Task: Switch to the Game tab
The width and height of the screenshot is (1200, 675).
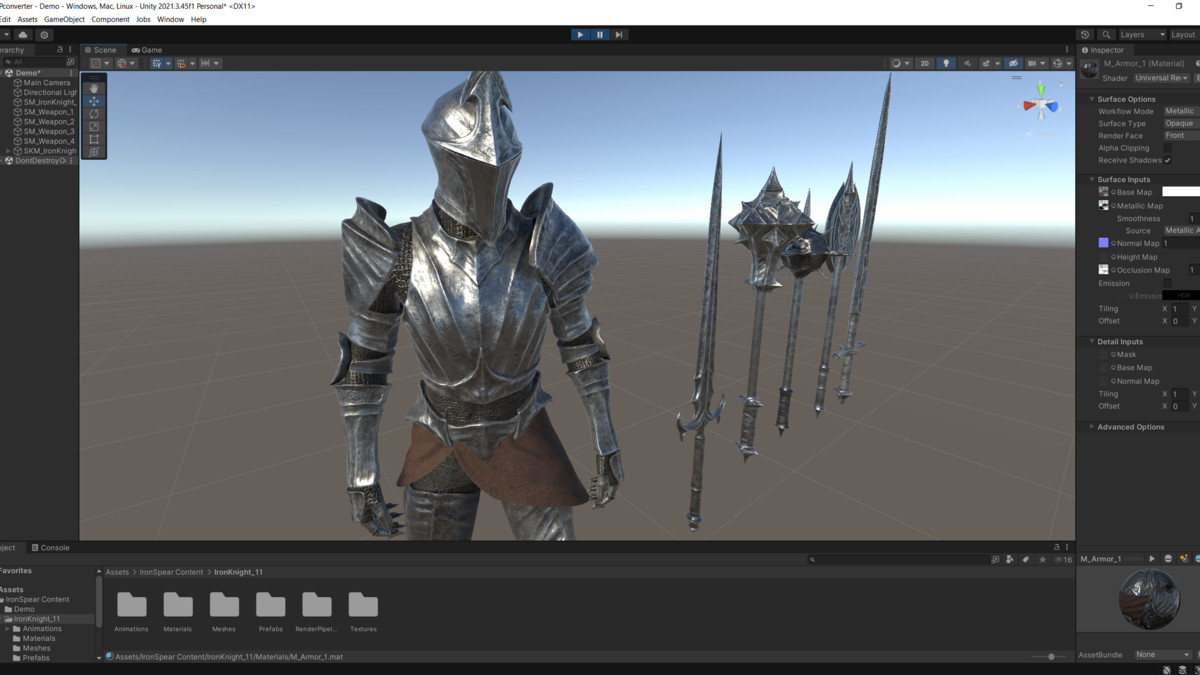Action: [147, 50]
